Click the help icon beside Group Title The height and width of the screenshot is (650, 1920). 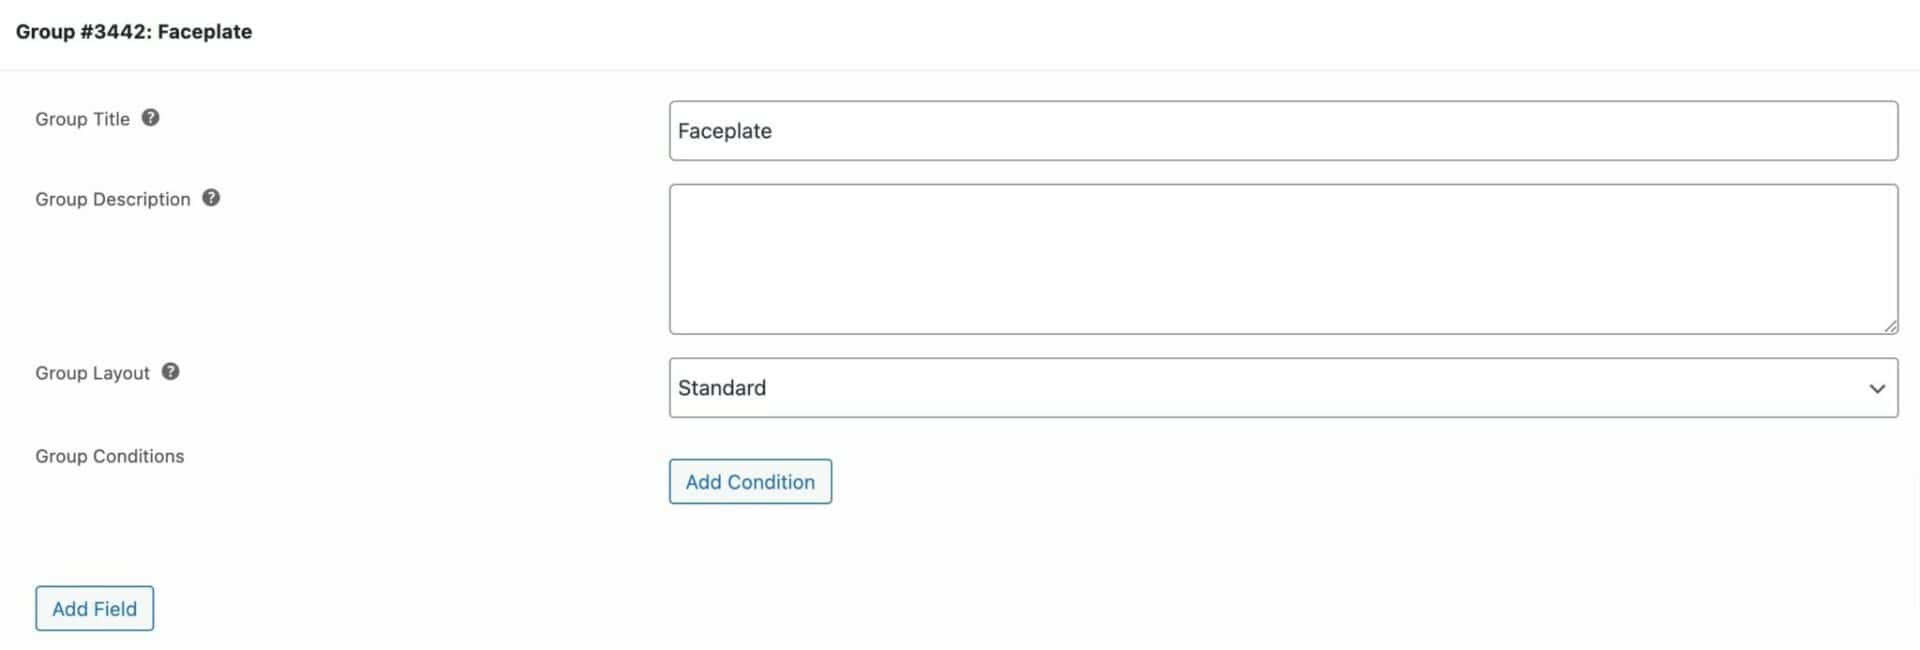(150, 117)
